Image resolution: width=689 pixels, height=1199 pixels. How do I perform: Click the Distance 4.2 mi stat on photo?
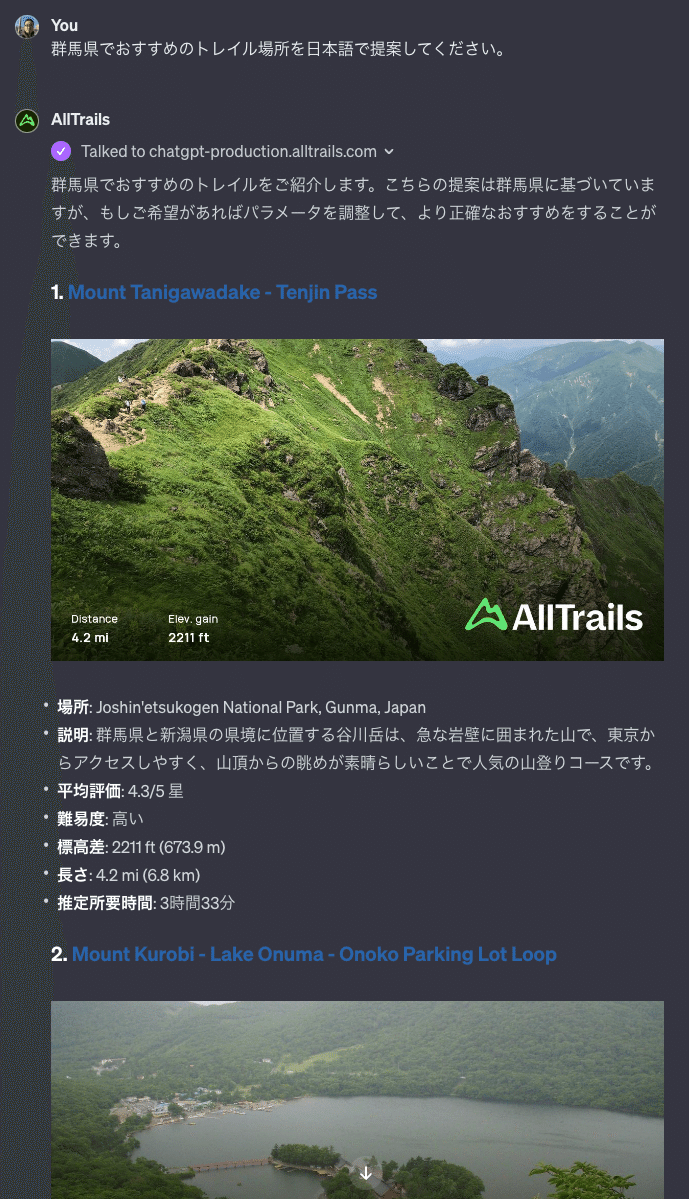tap(94, 629)
